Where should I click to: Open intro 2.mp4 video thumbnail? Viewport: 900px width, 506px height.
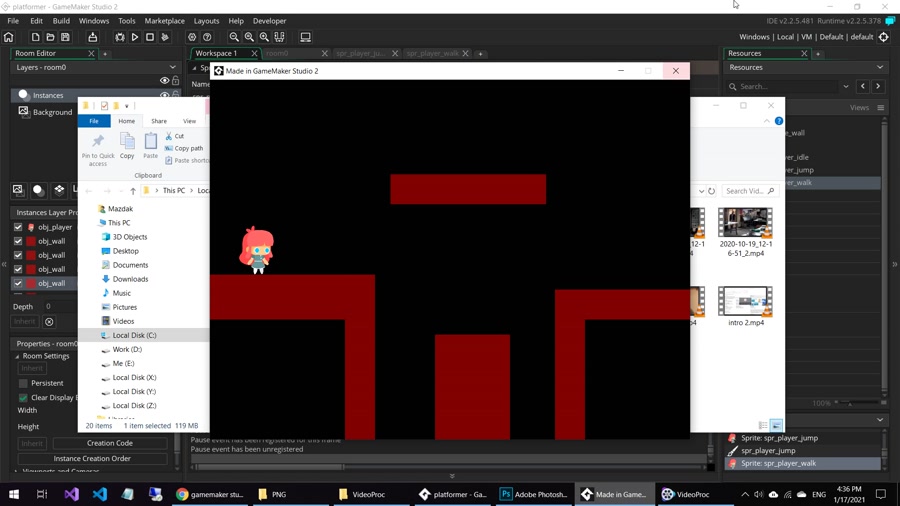pos(745,301)
